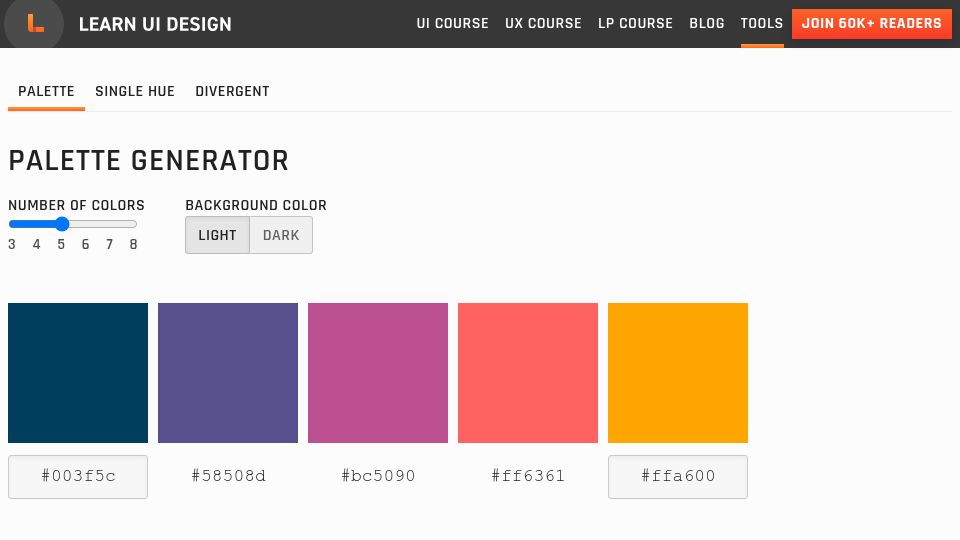Viewport: 960px width, 540px height.
Task: Switch to the Divergent tab
Action: point(232,91)
